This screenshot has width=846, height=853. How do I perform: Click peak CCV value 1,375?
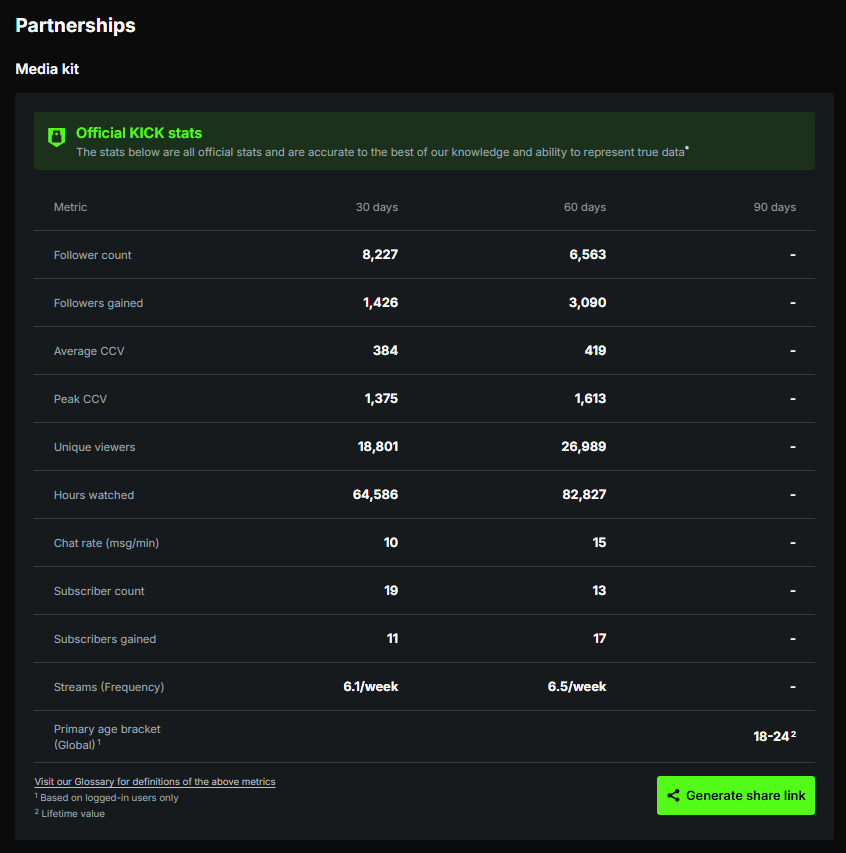pos(381,398)
